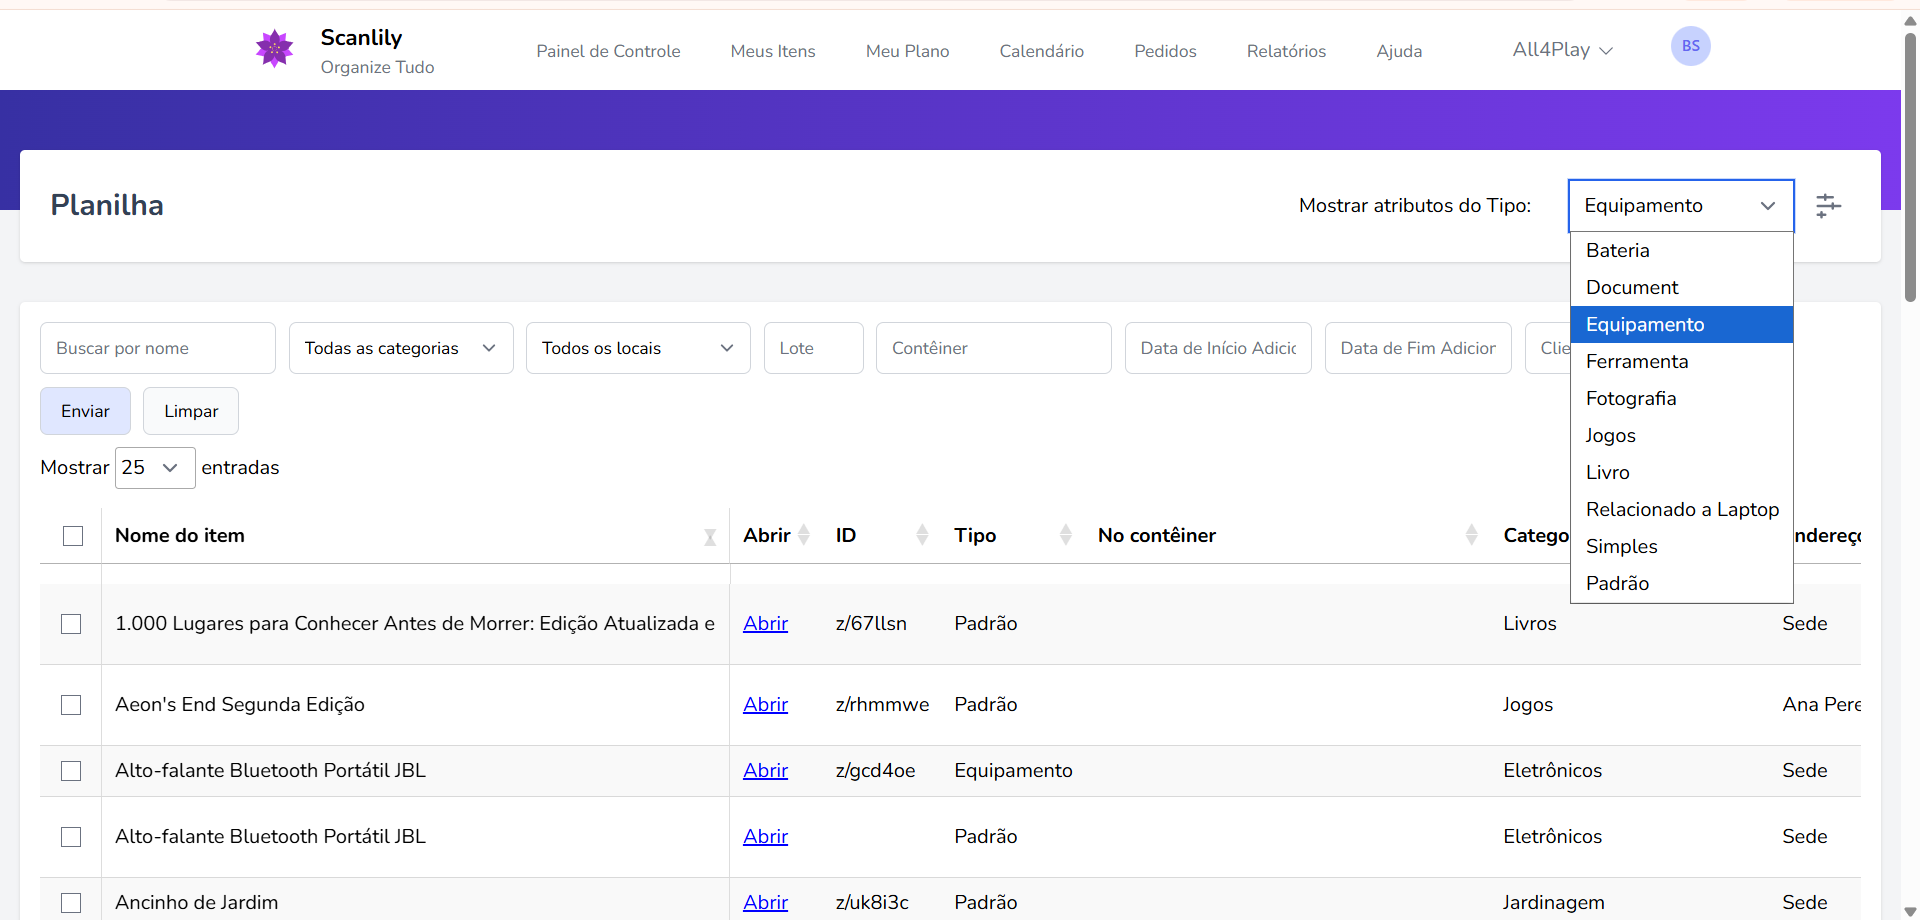Sort by the Abrir column arrows
This screenshot has width=1920, height=920.
(x=803, y=535)
